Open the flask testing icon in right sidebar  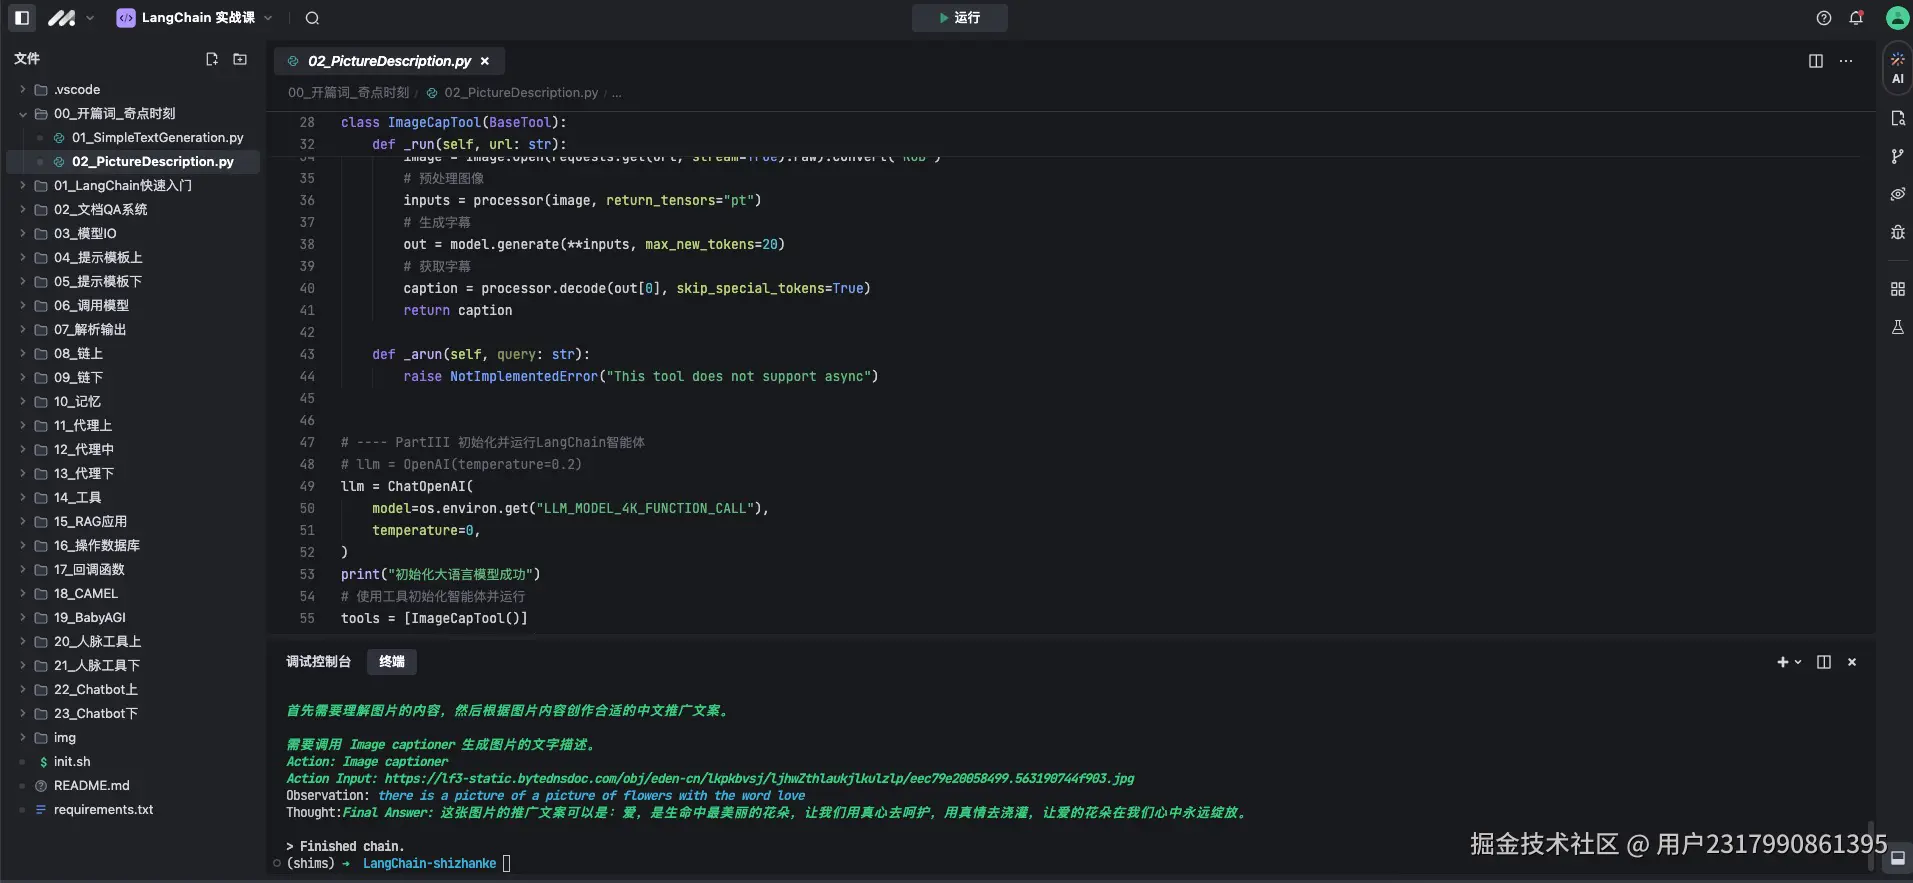tap(1897, 327)
